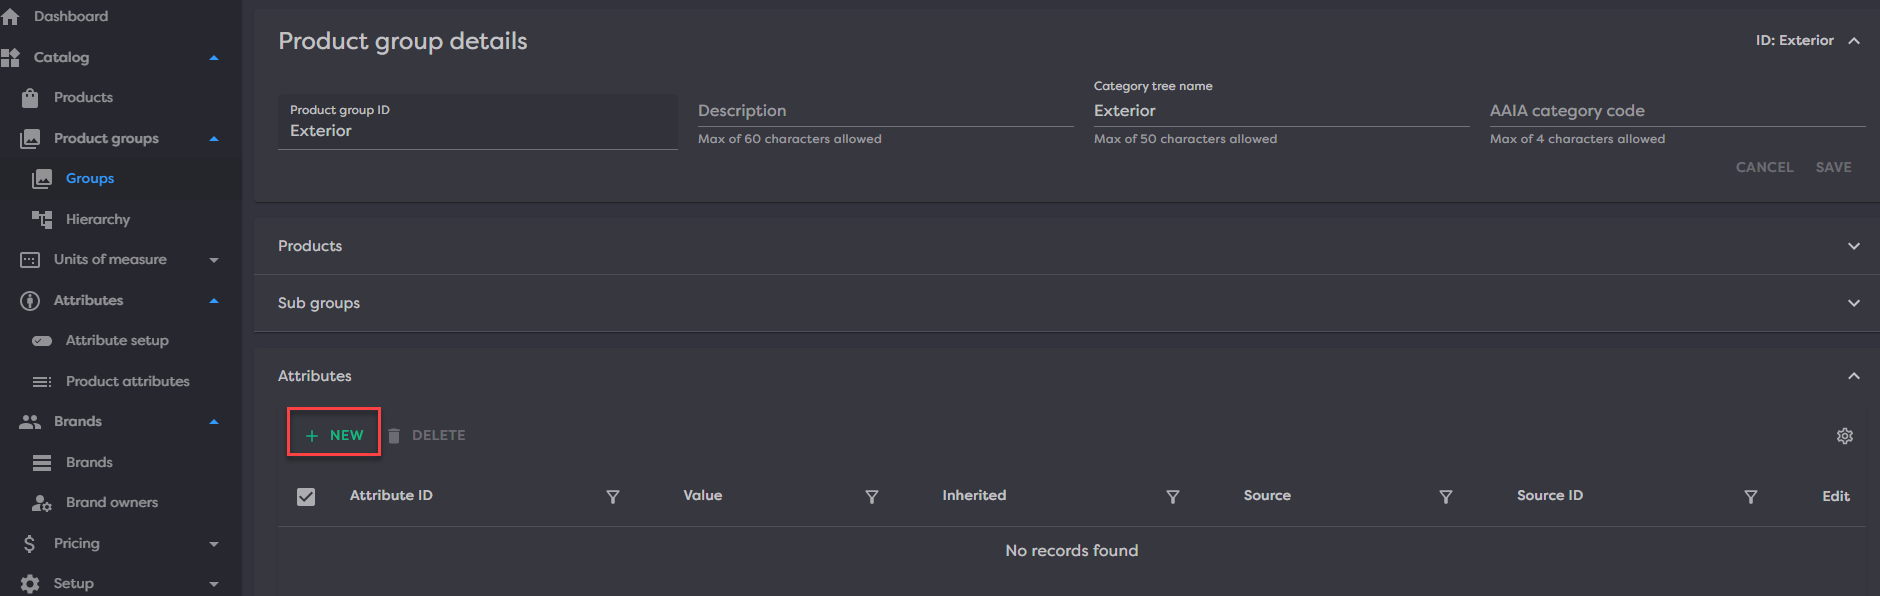Click the Attribute ID column filter icon
Viewport: 1880px width, 596px height.
tap(613, 497)
